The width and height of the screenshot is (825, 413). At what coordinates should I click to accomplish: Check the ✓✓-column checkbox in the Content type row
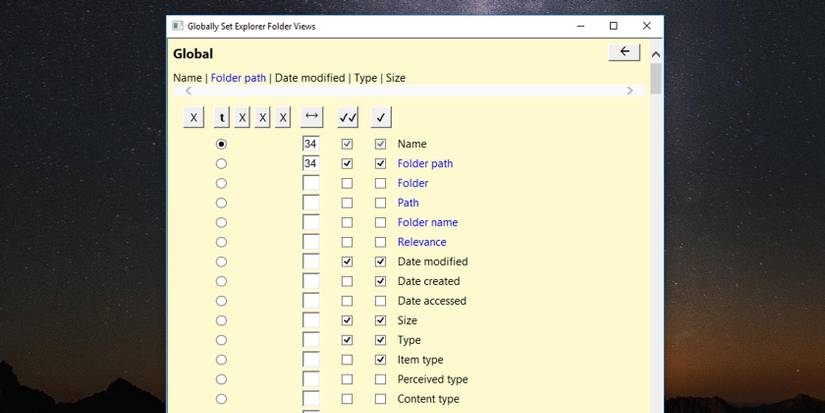[347, 399]
